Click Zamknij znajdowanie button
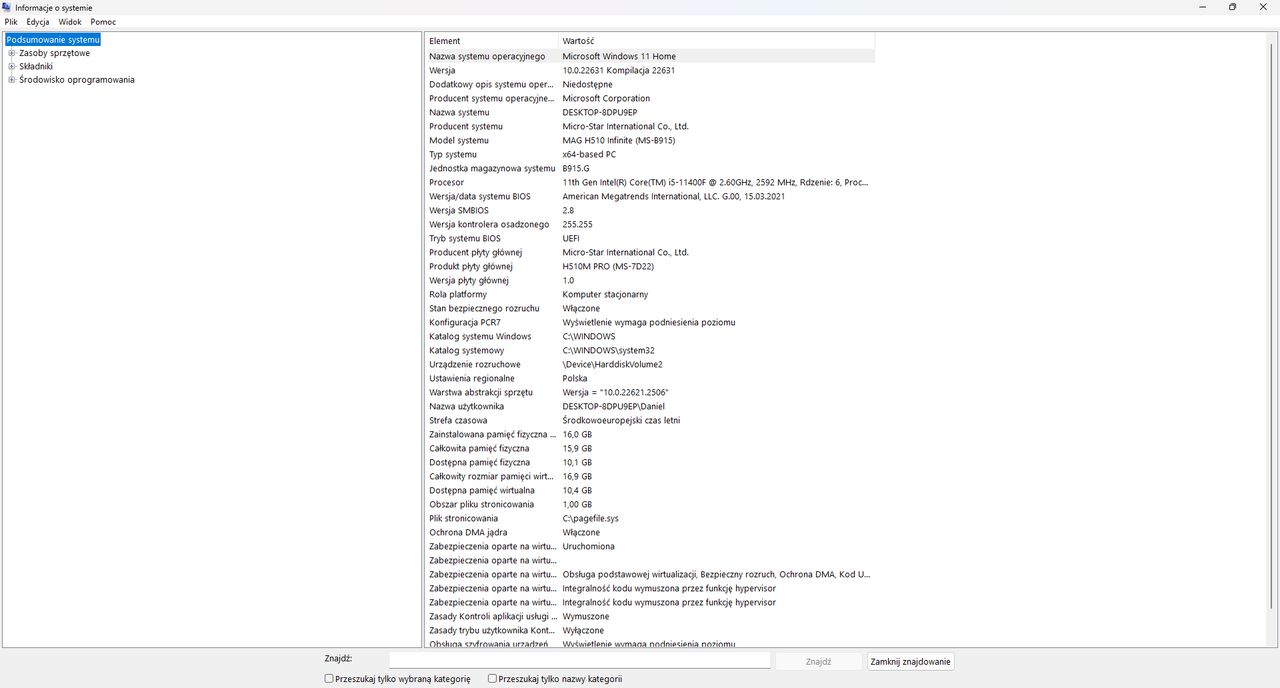This screenshot has width=1280, height=688. click(x=910, y=661)
